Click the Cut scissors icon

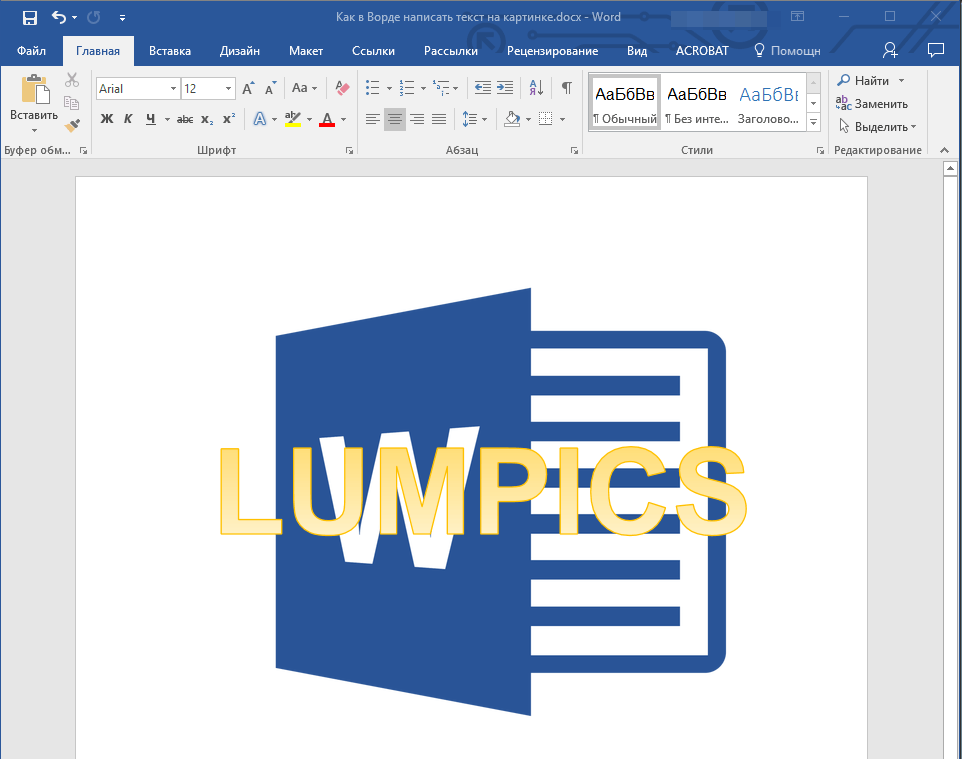(x=72, y=80)
